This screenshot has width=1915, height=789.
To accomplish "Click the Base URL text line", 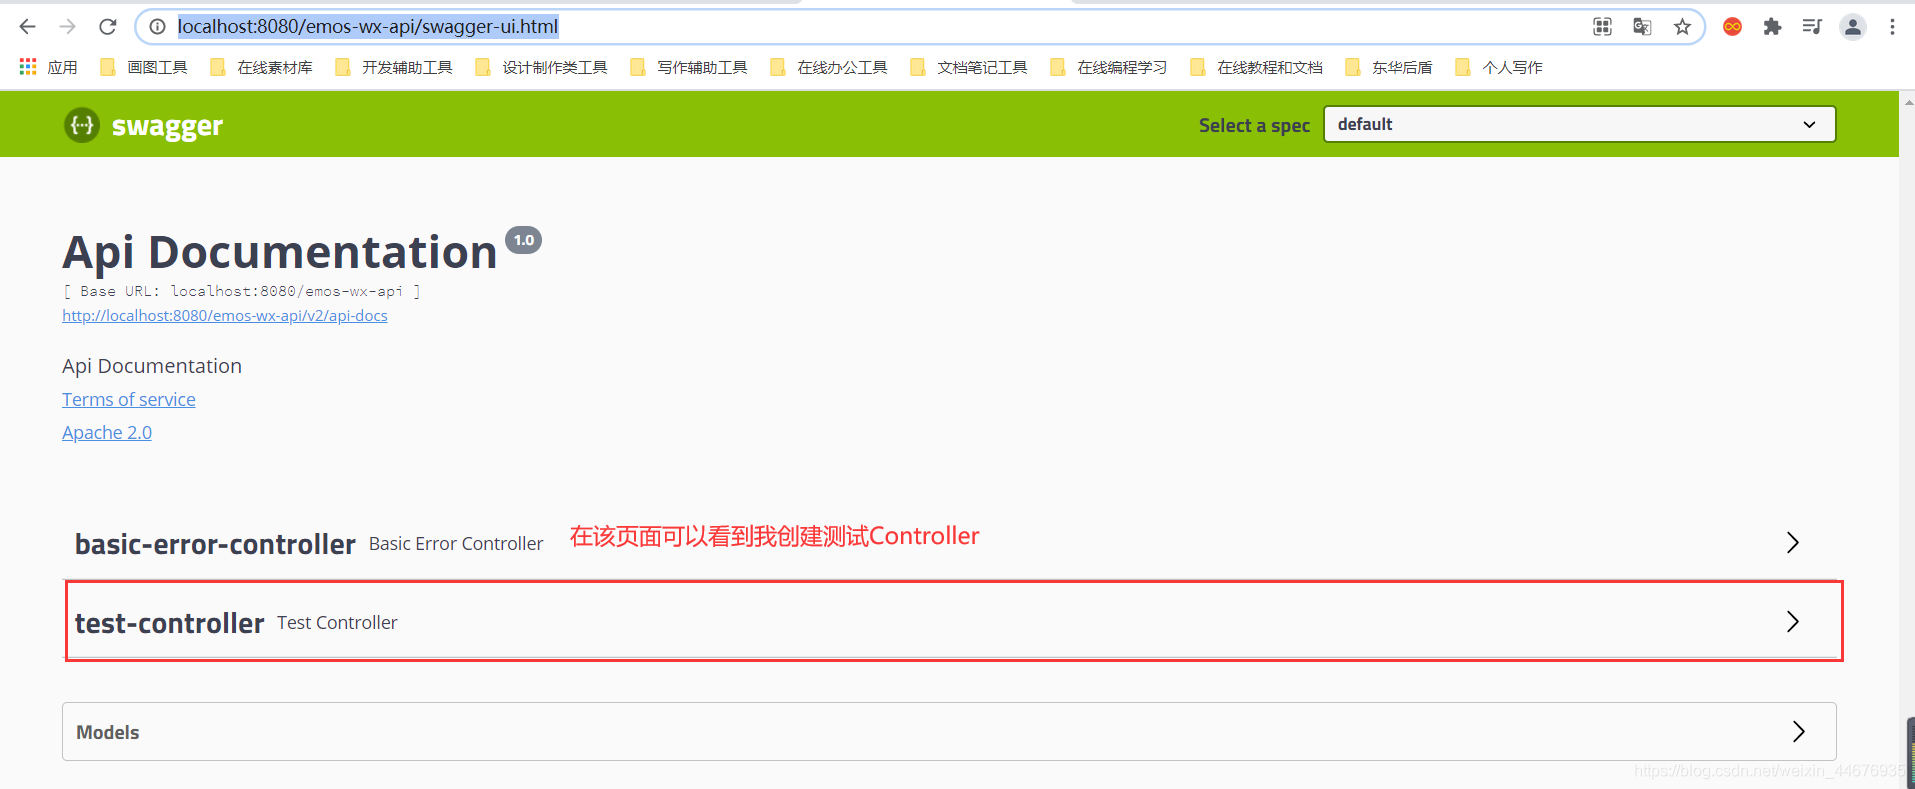I will pos(241,291).
